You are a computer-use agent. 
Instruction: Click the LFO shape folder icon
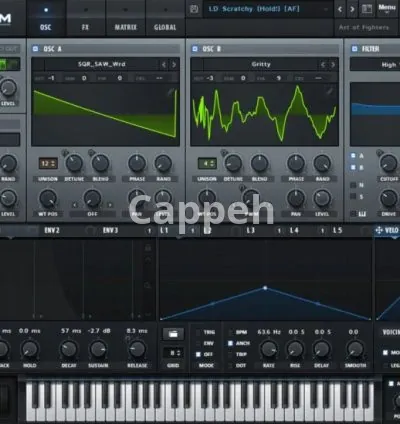click(x=173, y=334)
